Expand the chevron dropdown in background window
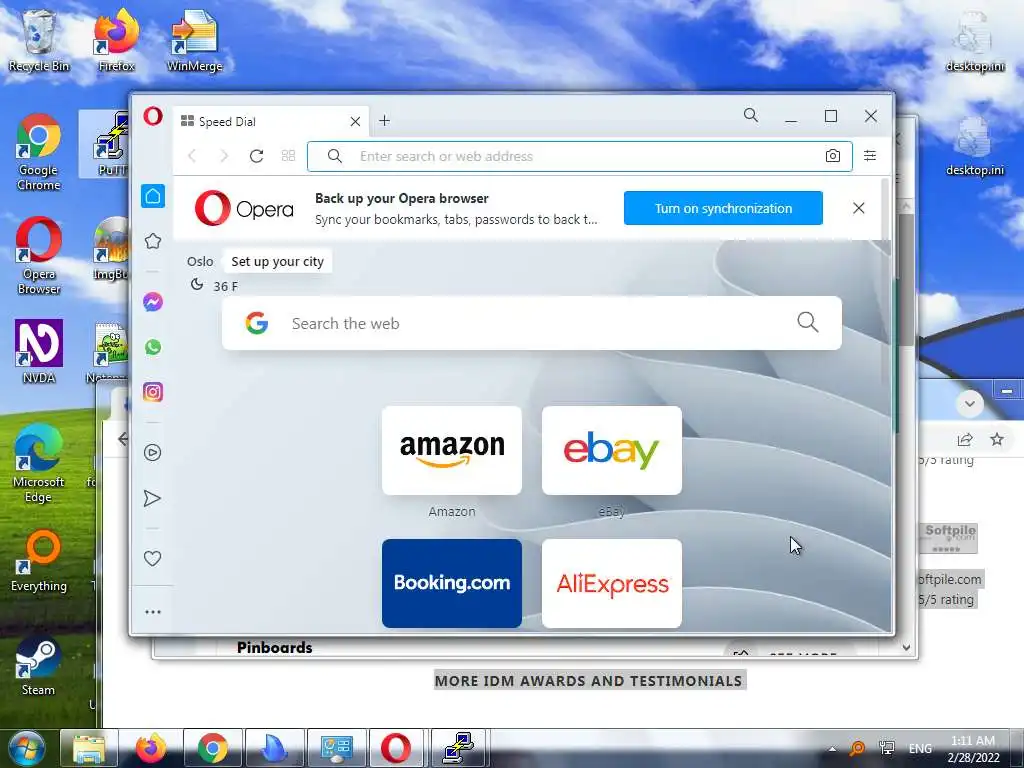 coord(970,404)
